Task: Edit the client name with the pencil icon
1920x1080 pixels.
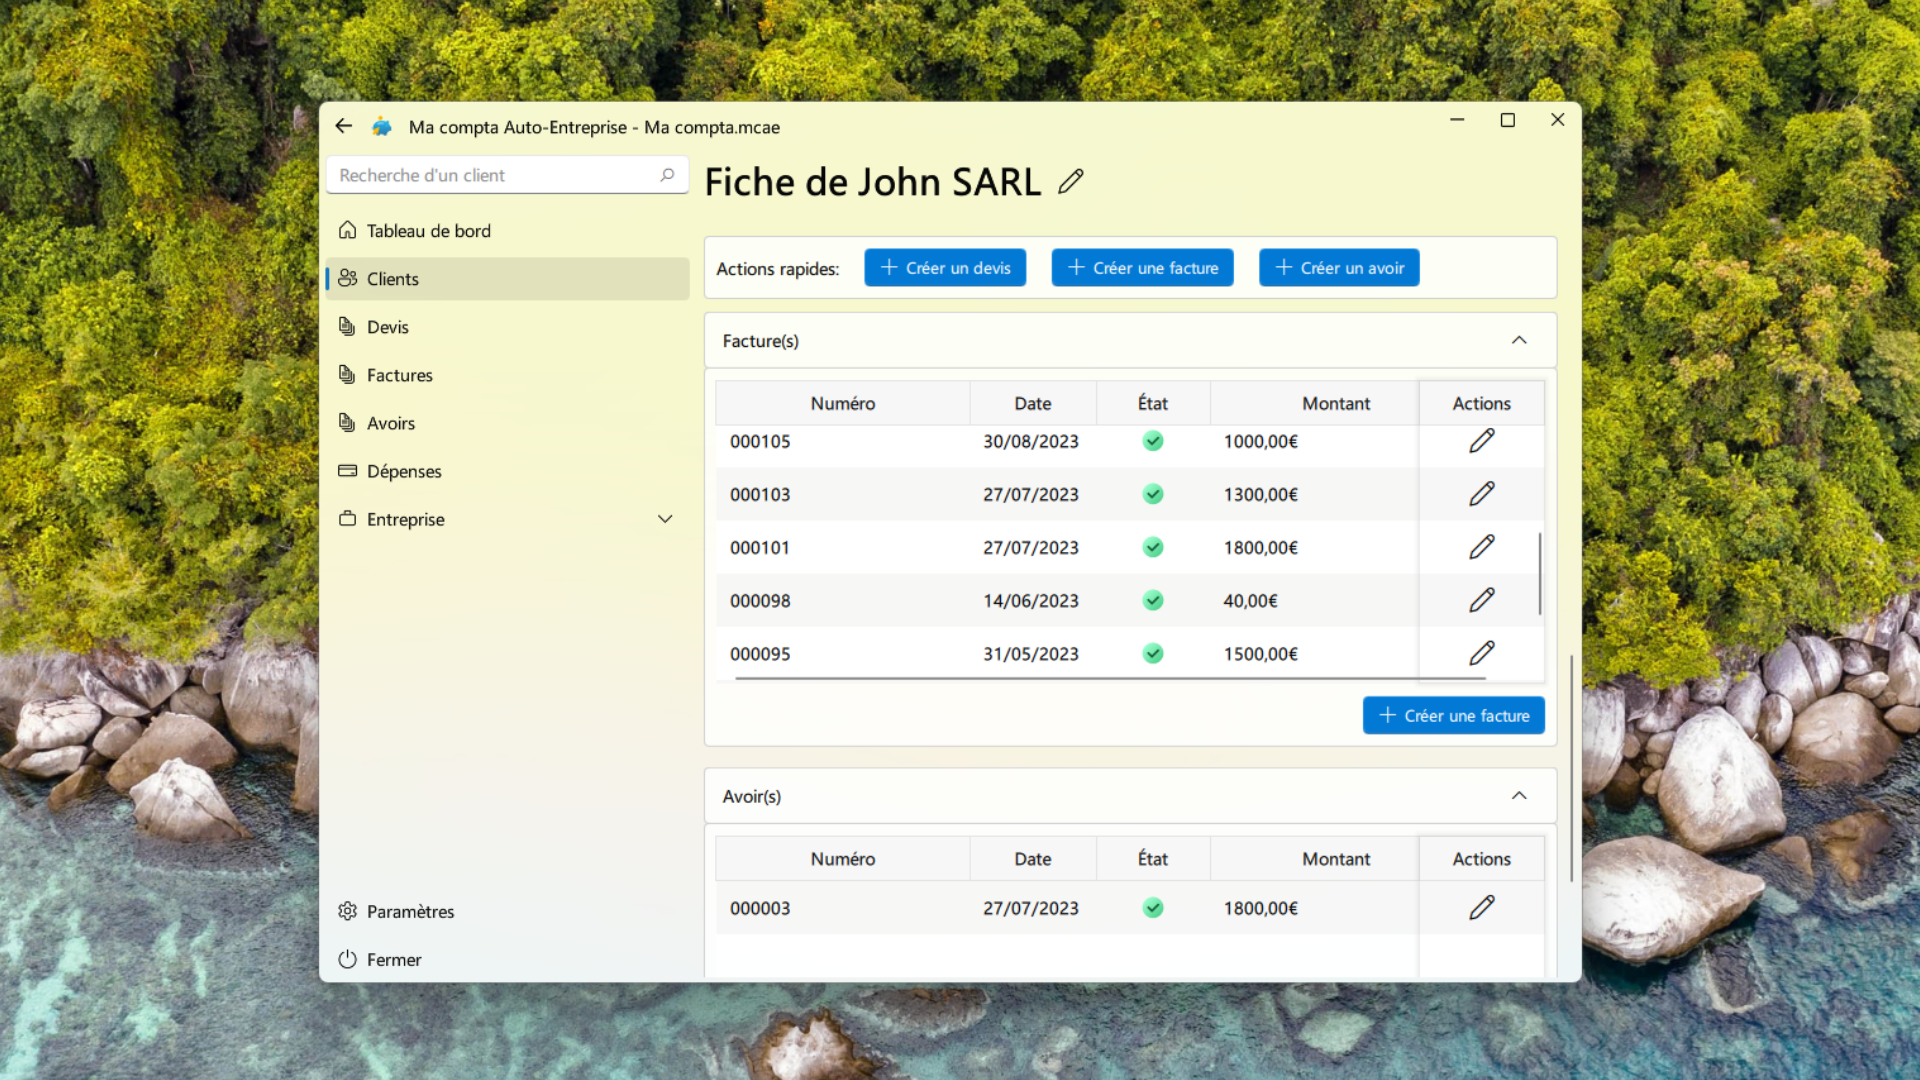Action: point(1070,182)
